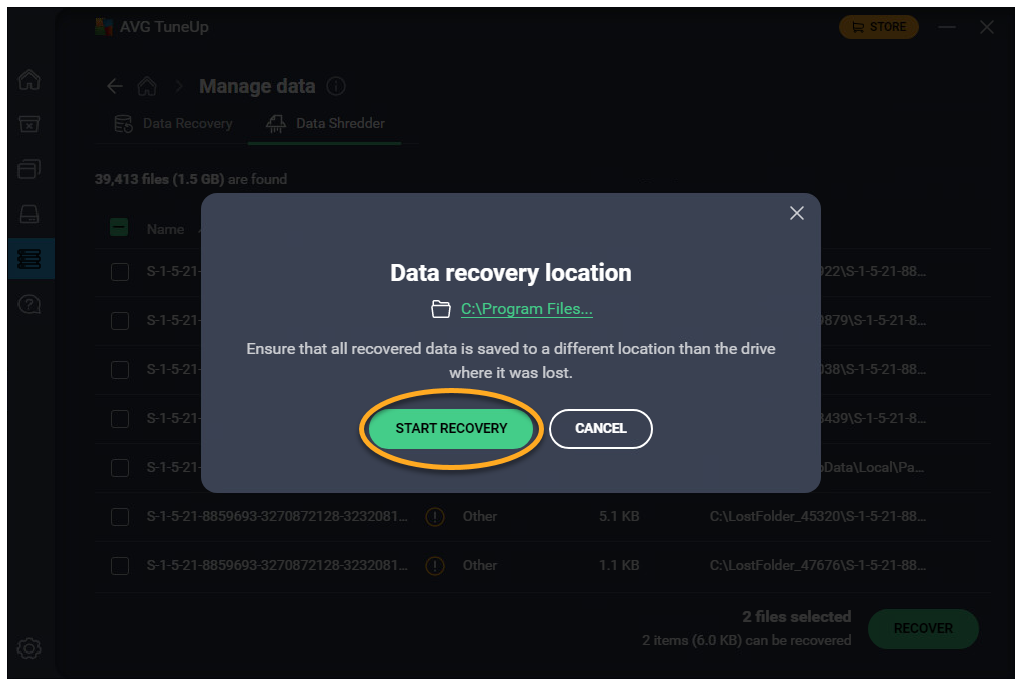
Task: Open the disk drive icon in sidebar
Action: pyautogui.click(x=30, y=214)
